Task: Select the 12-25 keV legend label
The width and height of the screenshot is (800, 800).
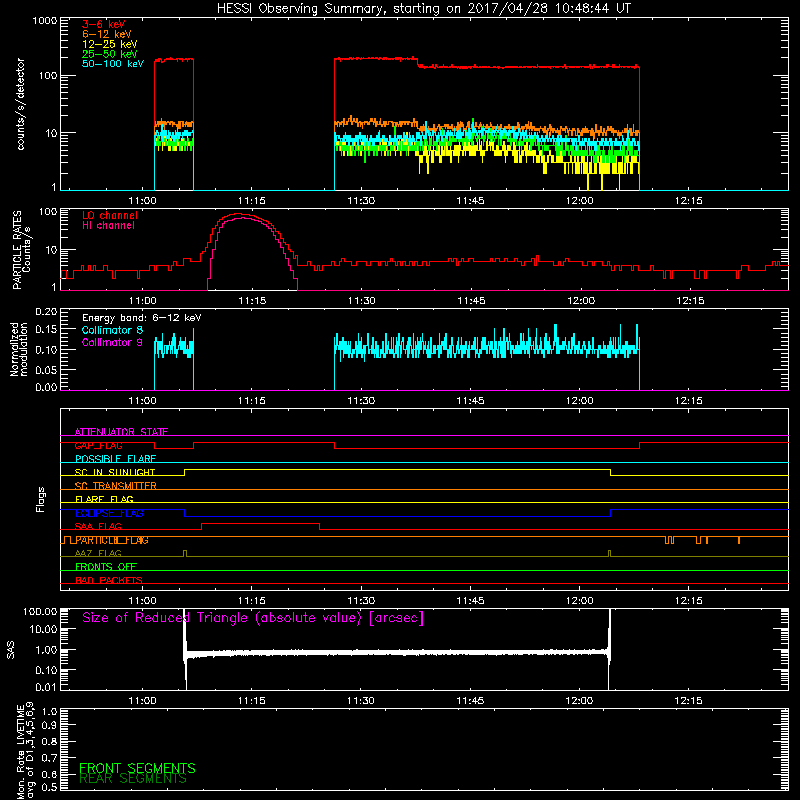Action: tap(110, 44)
